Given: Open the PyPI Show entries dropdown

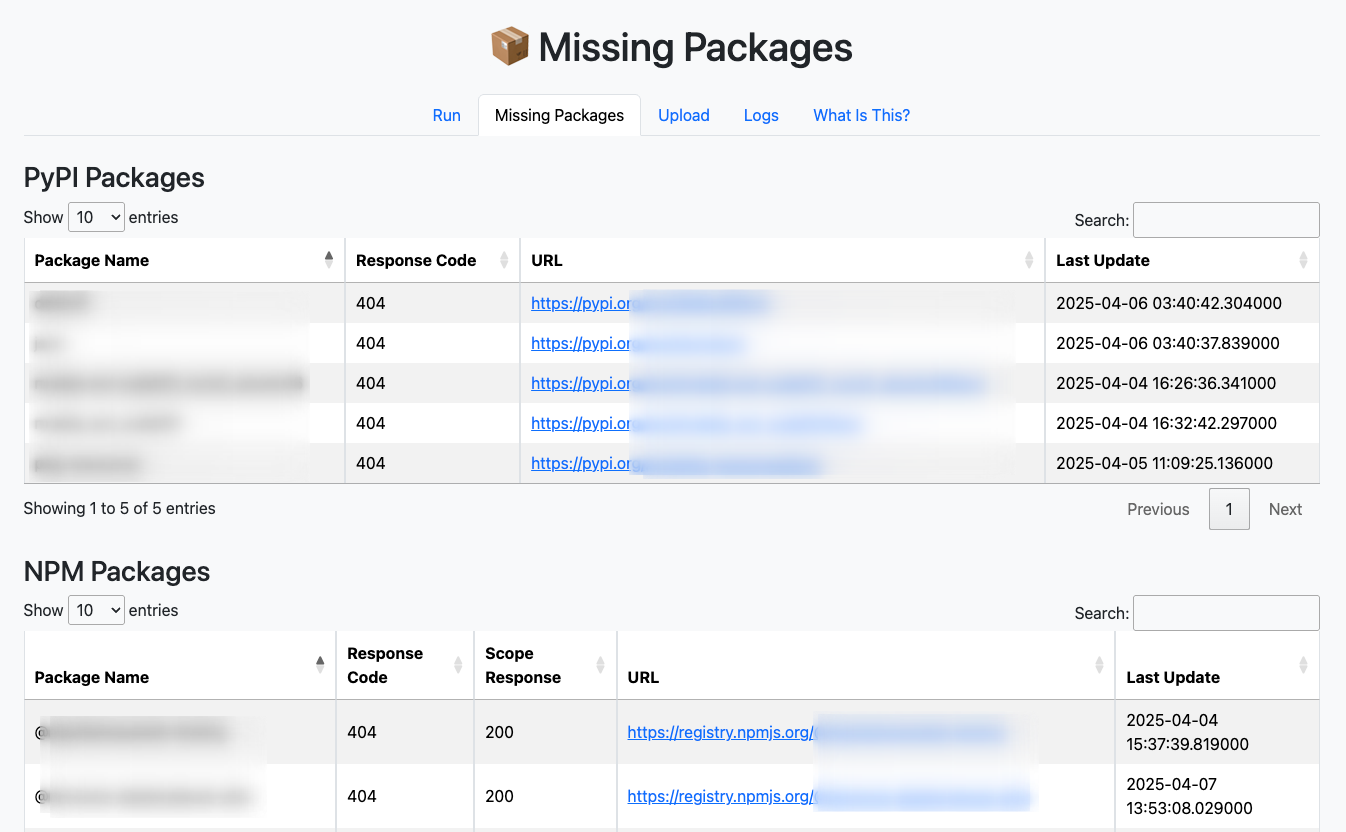Looking at the screenshot, I should pyautogui.click(x=96, y=217).
